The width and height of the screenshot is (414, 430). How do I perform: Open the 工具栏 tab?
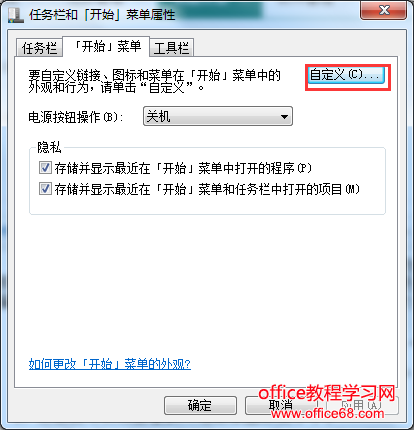[171, 48]
